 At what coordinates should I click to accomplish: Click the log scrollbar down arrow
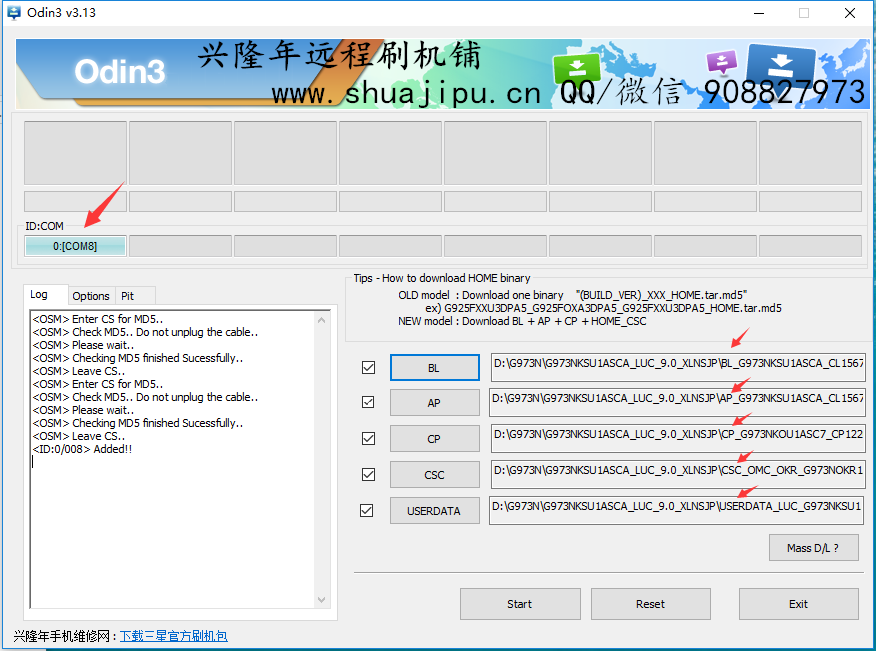pos(321,600)
